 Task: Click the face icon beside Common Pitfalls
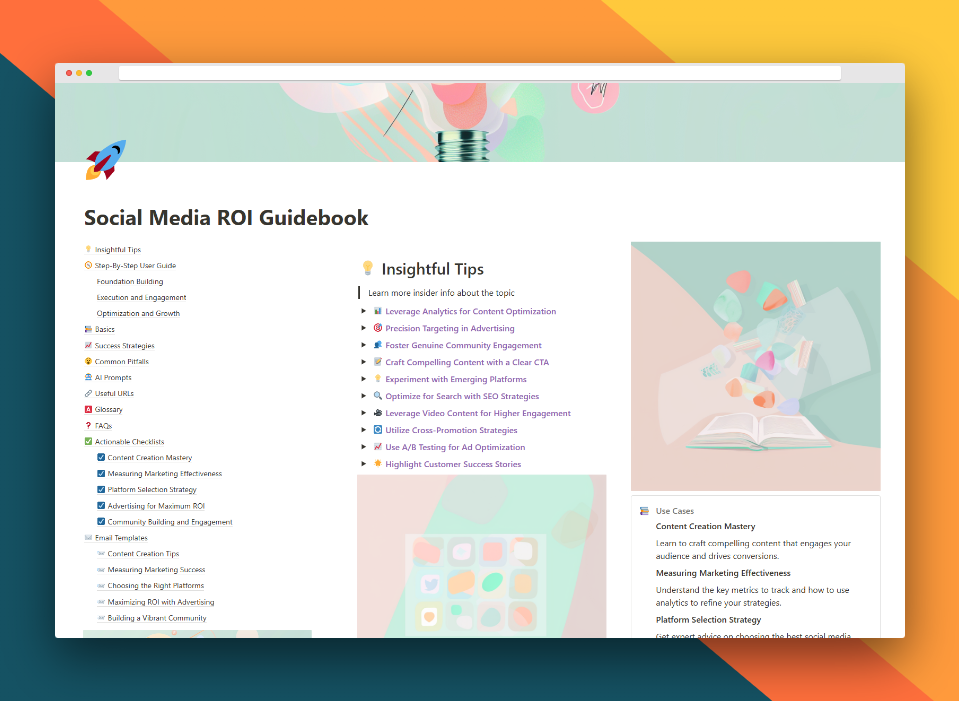88,361
